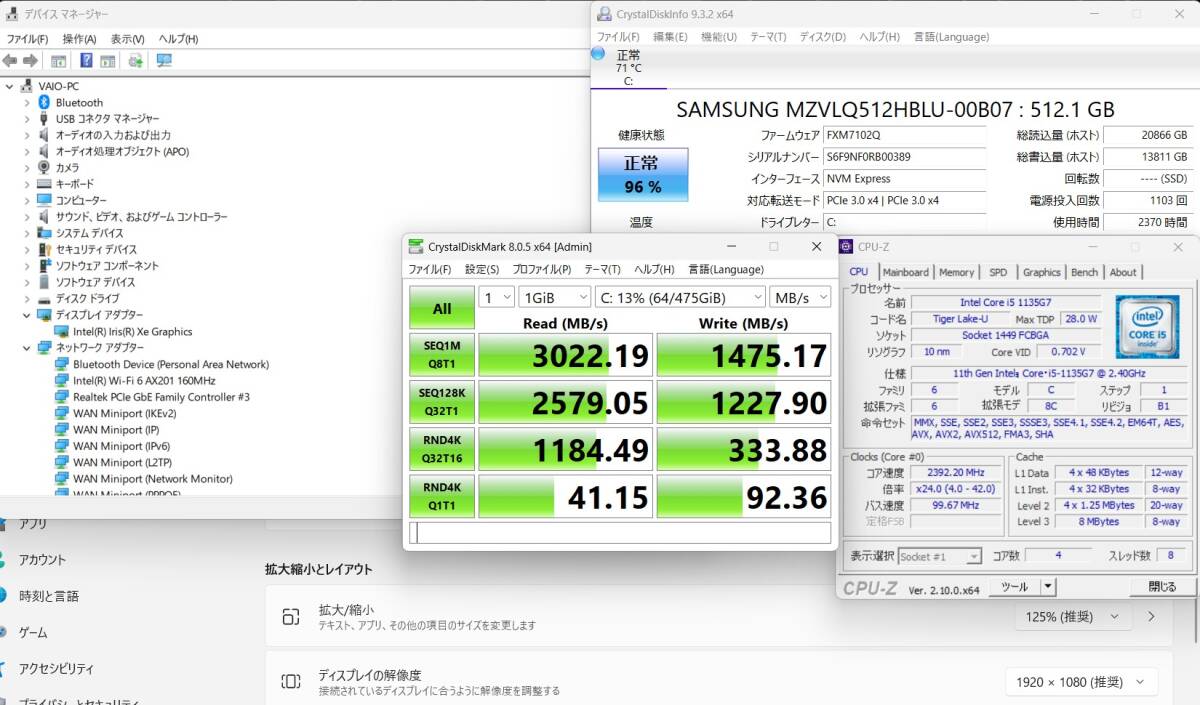Click the Intel Wi-Fi 6 AX201 adapter icon

(62, 381)
